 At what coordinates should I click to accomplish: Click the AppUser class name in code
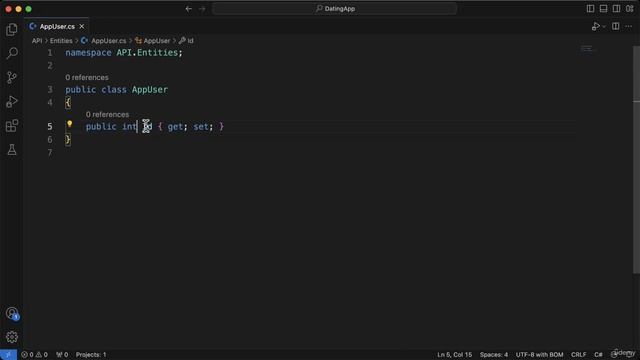(x=150, y=90)
